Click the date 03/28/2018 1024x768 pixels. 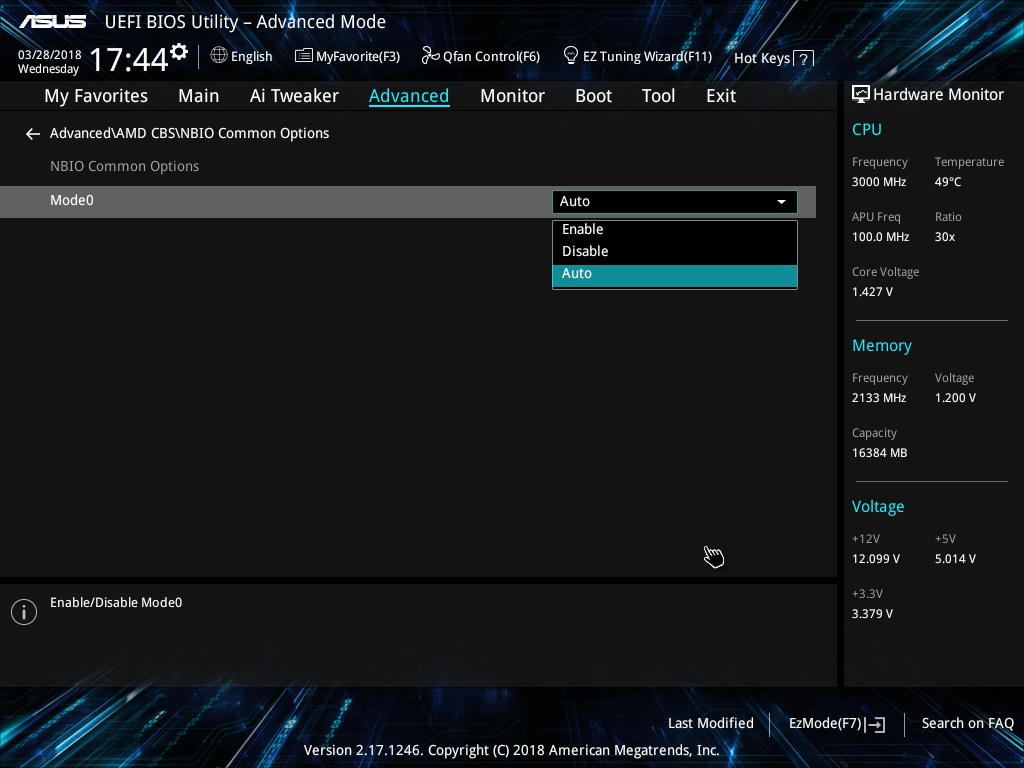pyautogui.click(x=50, y=55)
